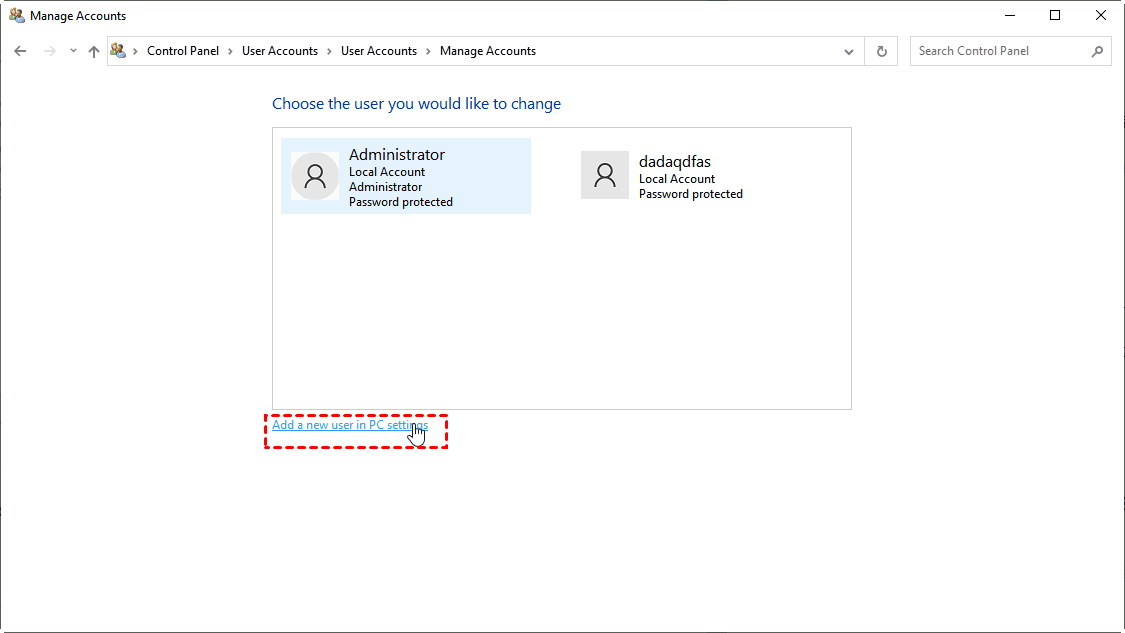Click the Manage Accounts breadcrumb
Screen dimensions: 1125x633
pos(488,51)
